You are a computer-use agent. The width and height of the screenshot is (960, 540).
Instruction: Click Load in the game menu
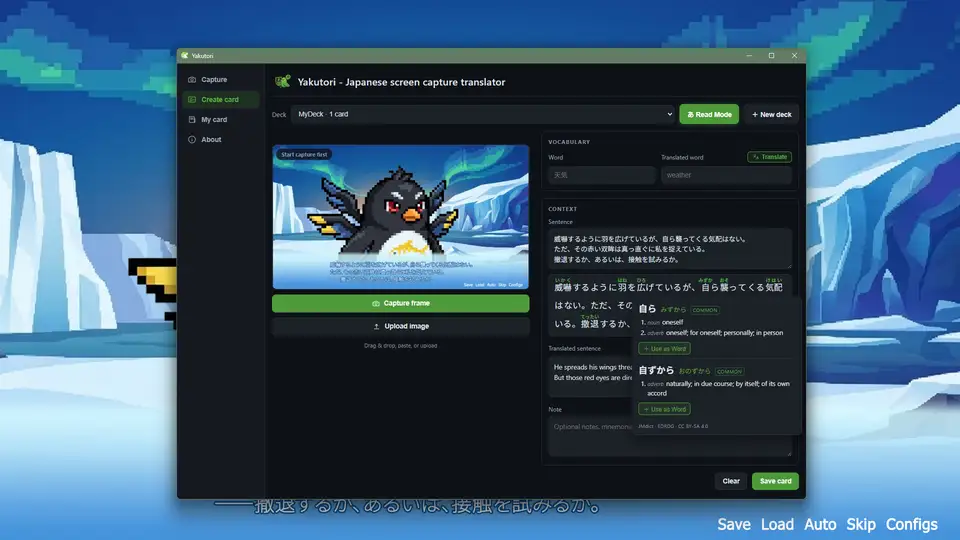777,525
